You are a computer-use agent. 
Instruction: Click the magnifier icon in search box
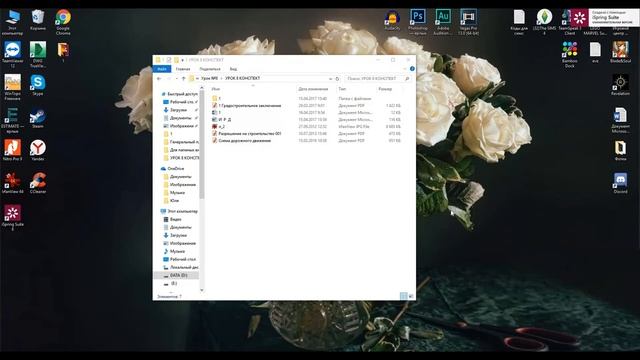pyautogui.click(x=407, y=78)
